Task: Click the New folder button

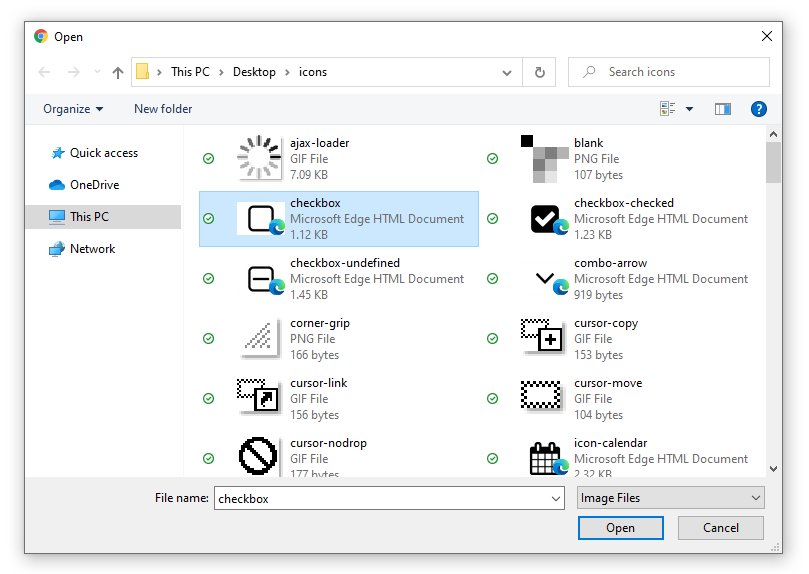Action: (163, 109)
